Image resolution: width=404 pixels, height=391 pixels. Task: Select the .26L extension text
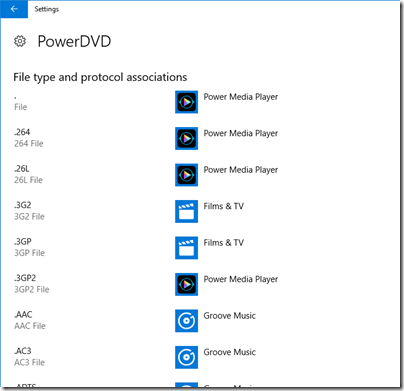pos(22,169)
